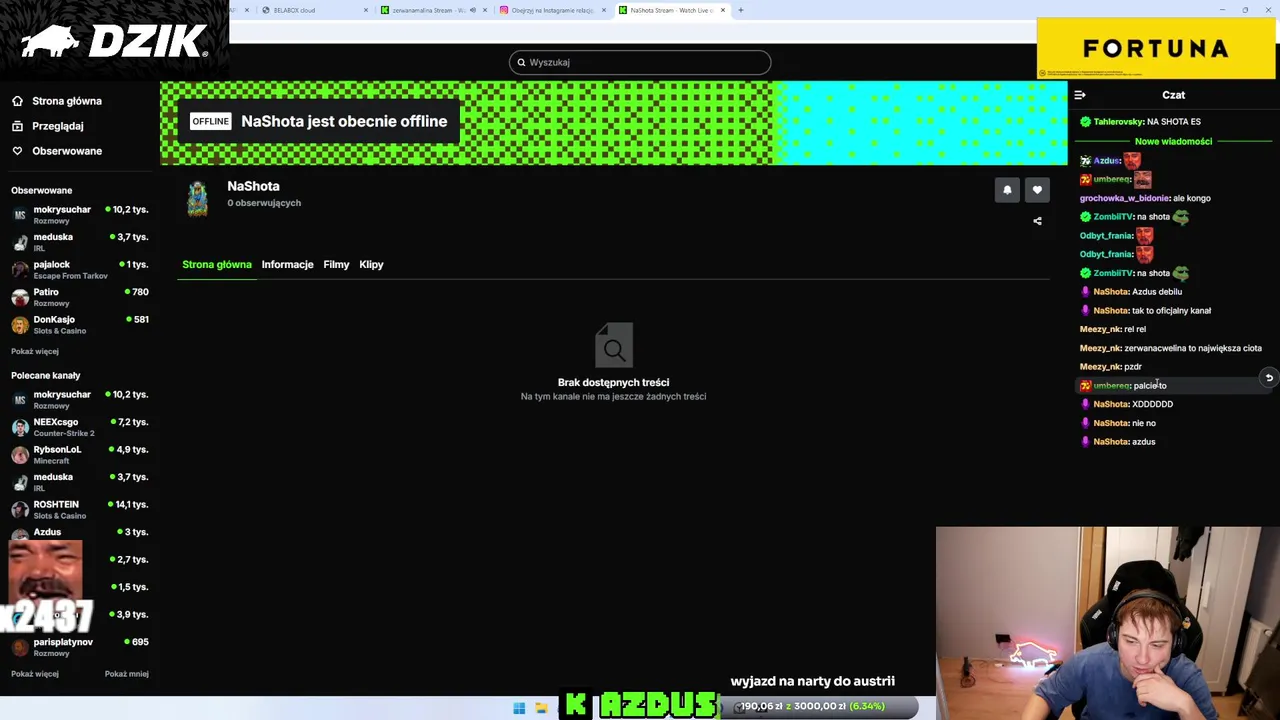Click NaShota's message 'XDDDDDD'
Screen dimensions: 1280x720
tap(1152, 405)
